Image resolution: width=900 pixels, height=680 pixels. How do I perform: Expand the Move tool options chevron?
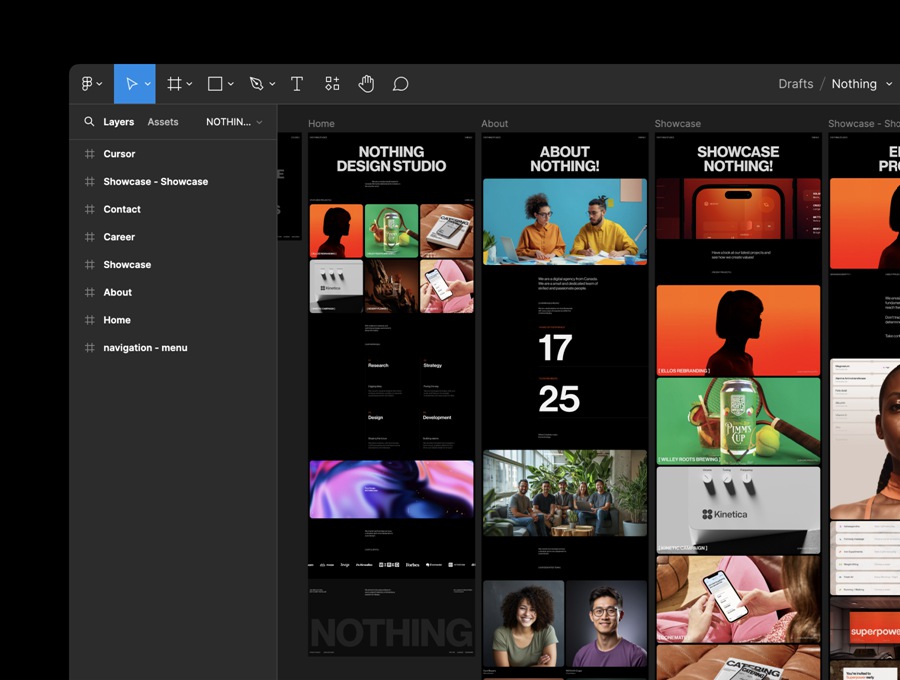148,84
